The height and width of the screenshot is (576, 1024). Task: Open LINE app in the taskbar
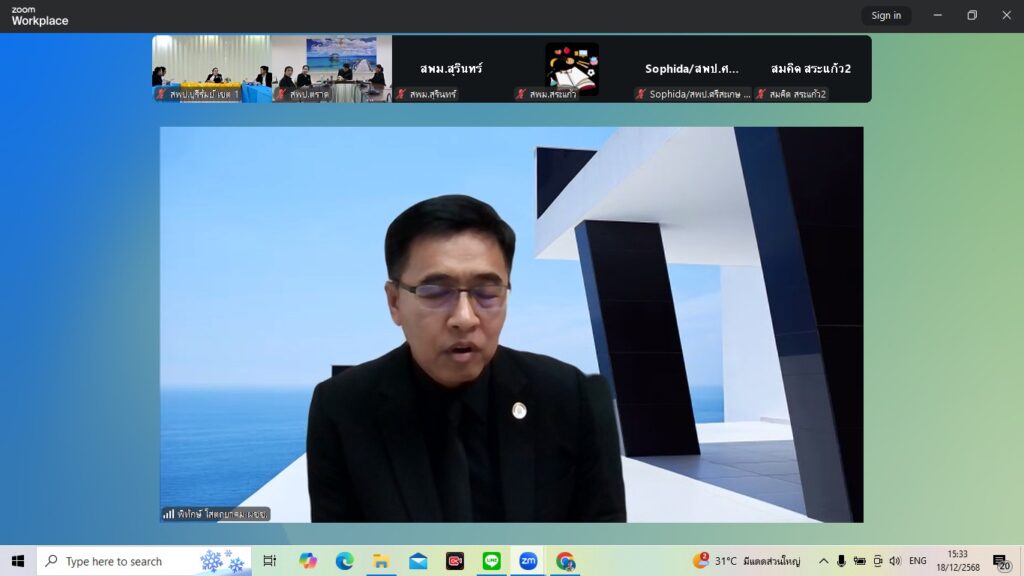coord(491,561)
